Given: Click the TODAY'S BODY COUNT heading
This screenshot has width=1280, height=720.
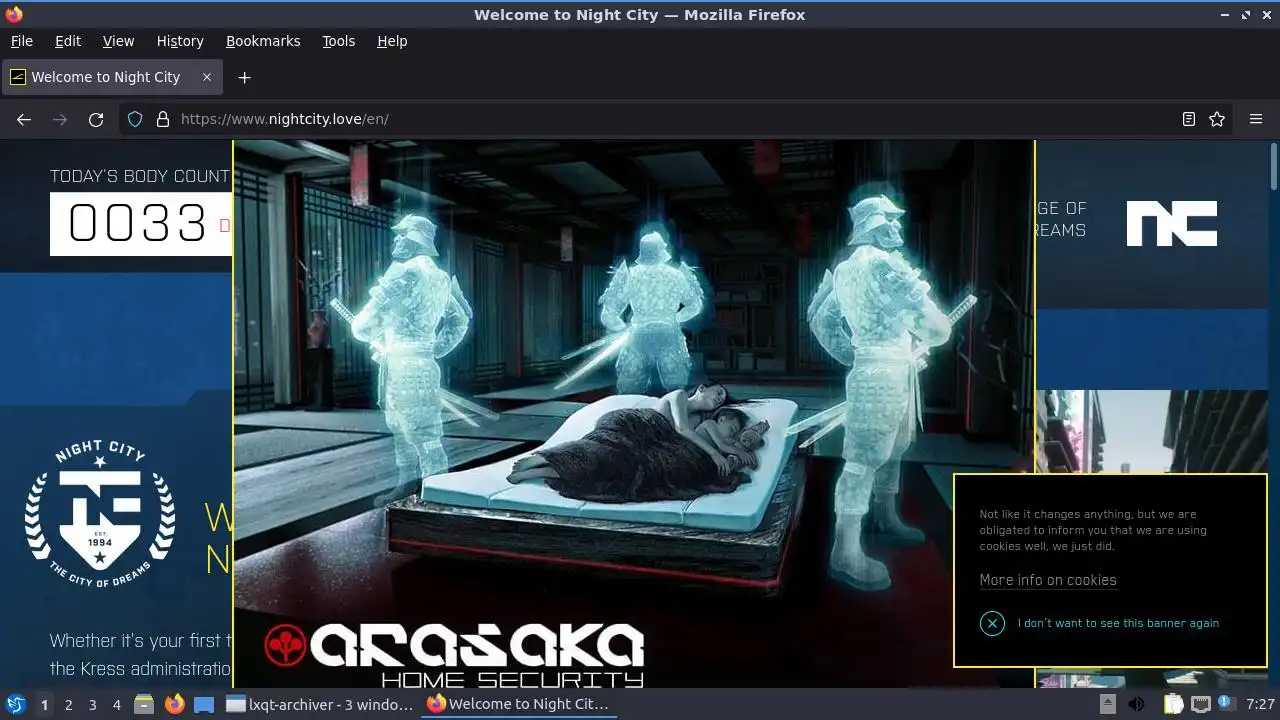Looking at the screenshot, I should pos(140,176).
